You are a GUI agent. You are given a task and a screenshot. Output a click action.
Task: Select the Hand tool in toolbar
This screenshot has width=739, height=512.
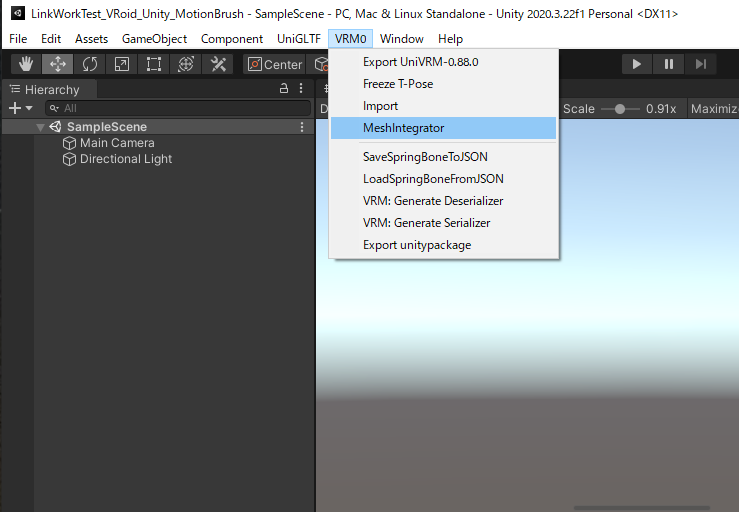coord(26,64)
